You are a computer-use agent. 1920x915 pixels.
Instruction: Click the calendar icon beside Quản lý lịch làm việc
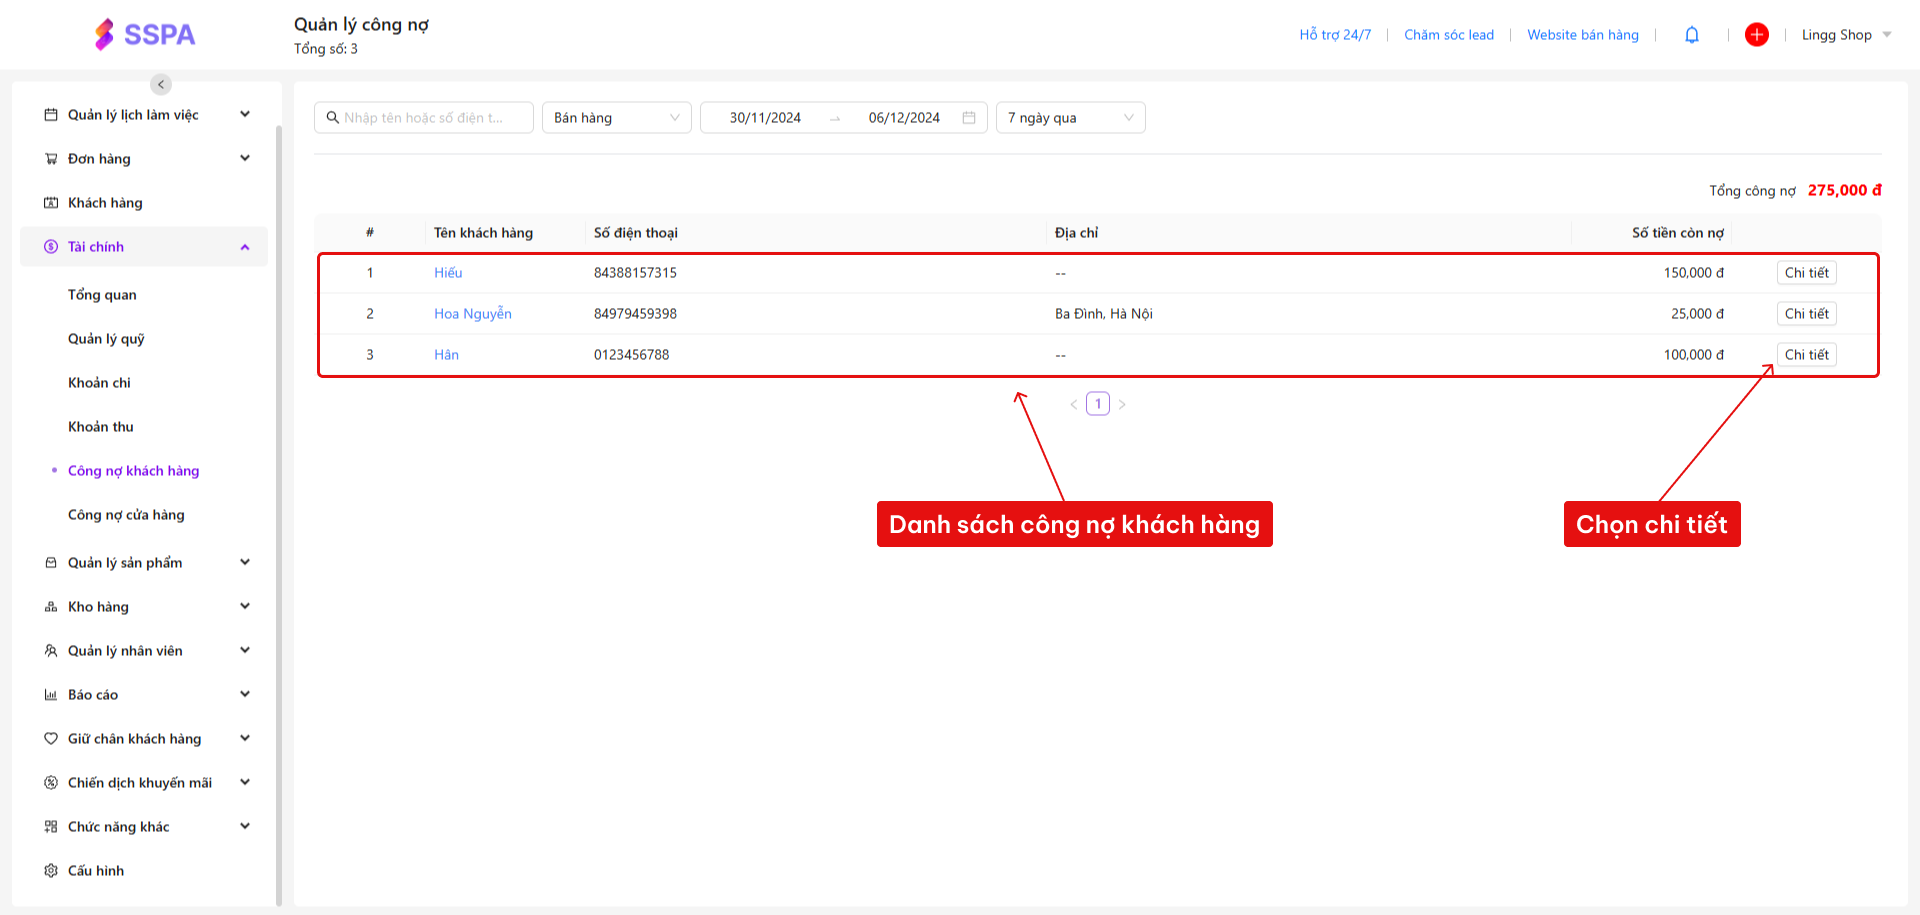point(51,115)
